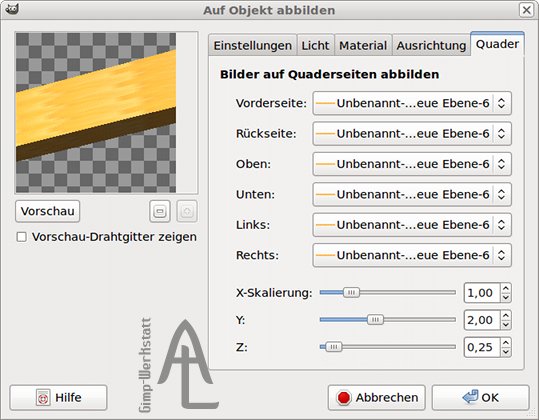This screenshot has height=420, width=539.
Task: Open the Rechts layer dropdown
Action: [412, 255]
